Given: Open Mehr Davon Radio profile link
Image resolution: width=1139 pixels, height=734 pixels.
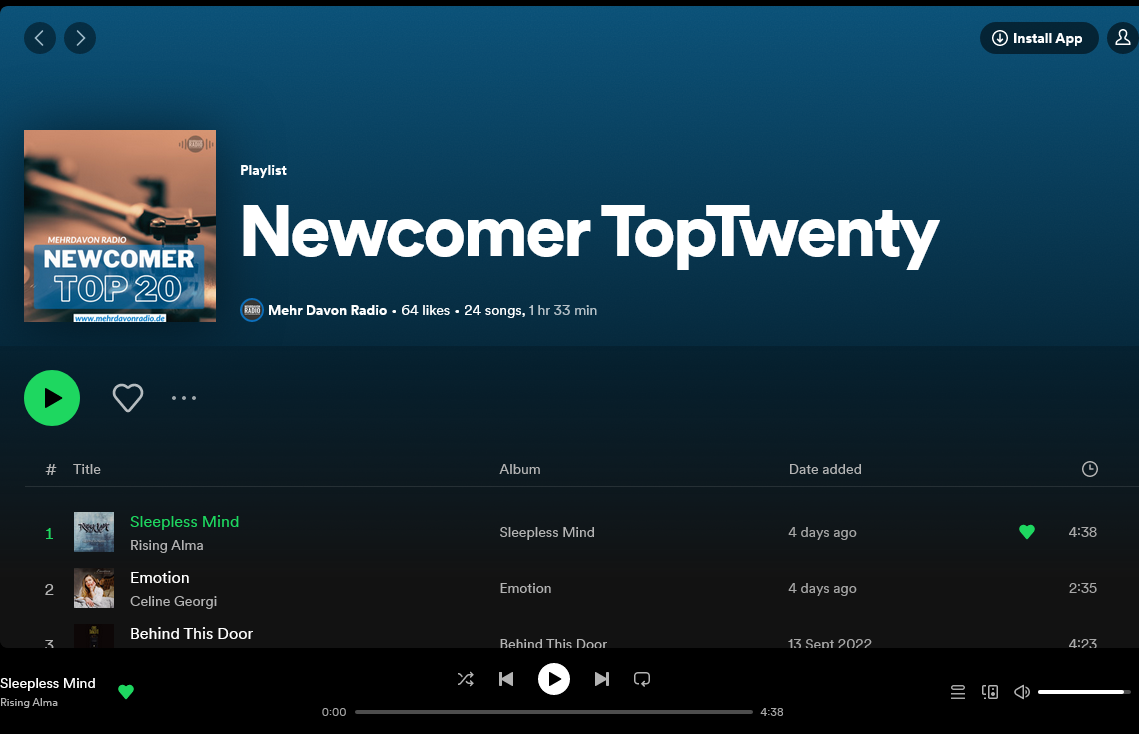Looking at the screenshot, I should [x=327, y=310].
